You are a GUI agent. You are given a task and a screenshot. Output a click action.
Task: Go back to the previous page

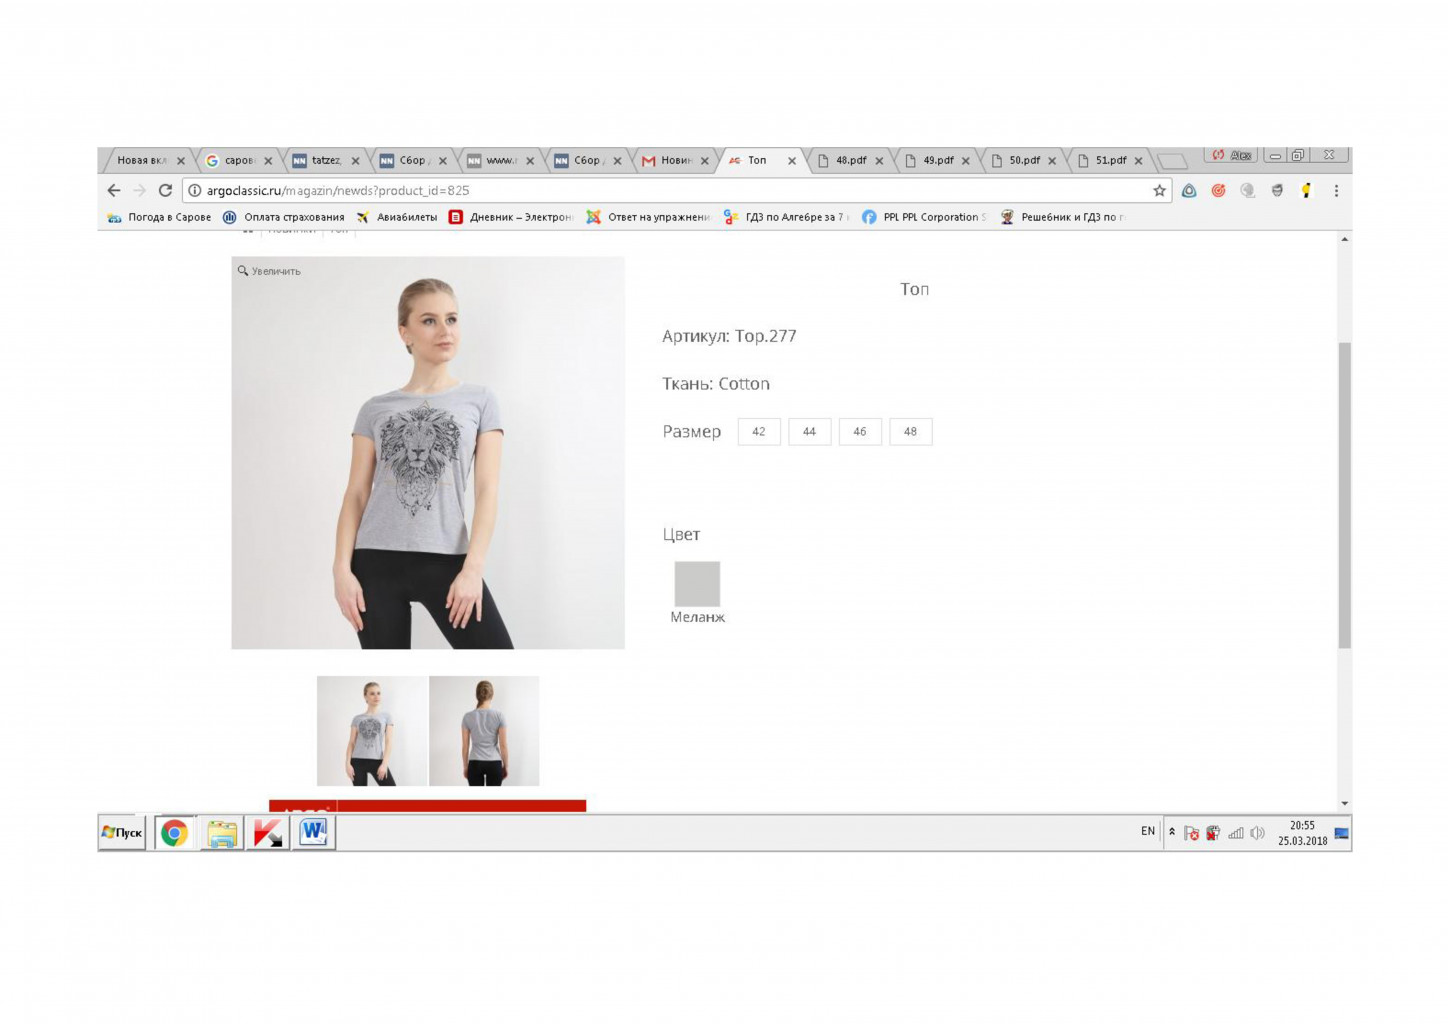click(x=114, y=190)
